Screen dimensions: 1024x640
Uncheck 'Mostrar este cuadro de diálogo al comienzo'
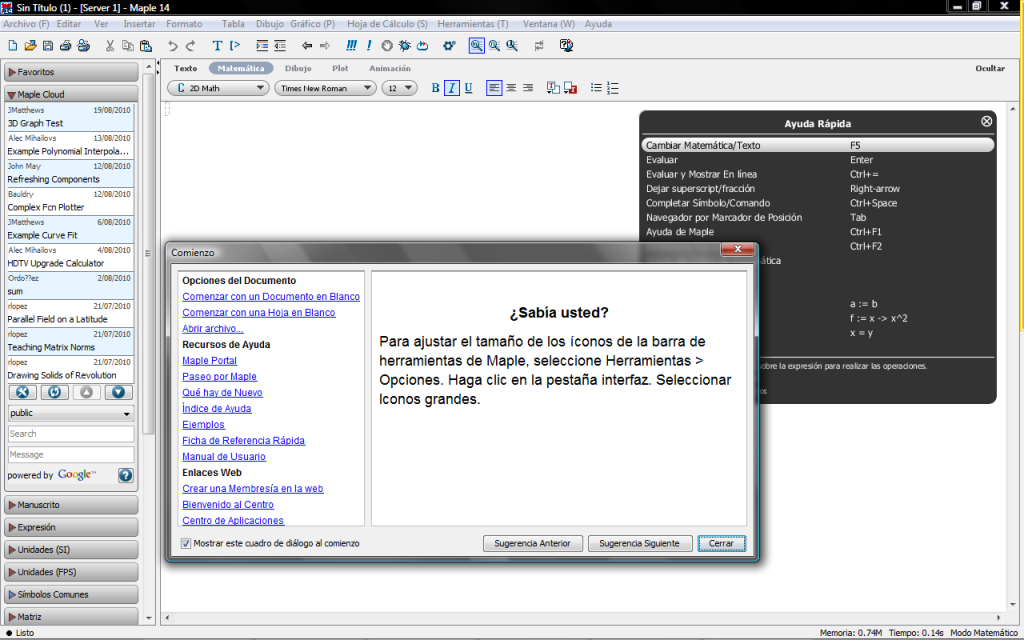[x=186, y=543]
